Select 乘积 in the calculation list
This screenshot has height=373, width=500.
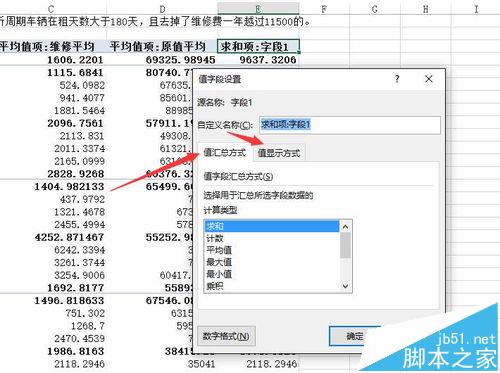pyautogui.click(x=272, y=286)
